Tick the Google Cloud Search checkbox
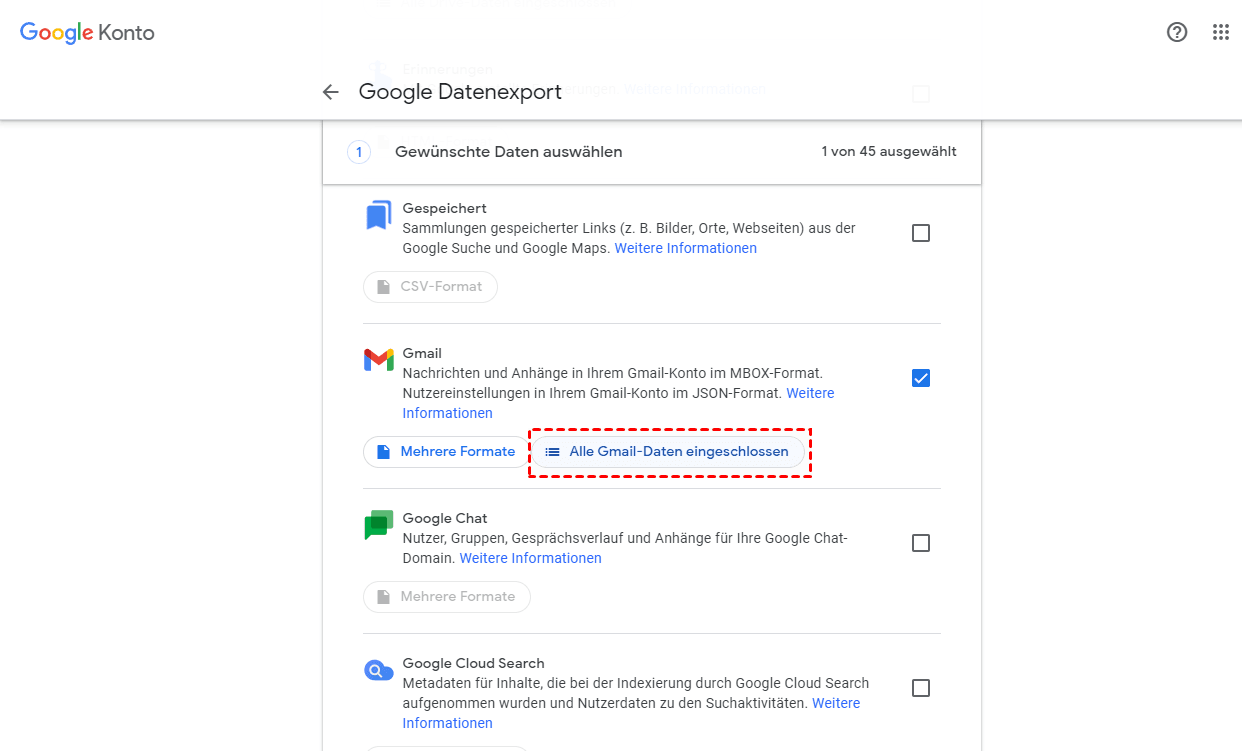 pos(921,688)
